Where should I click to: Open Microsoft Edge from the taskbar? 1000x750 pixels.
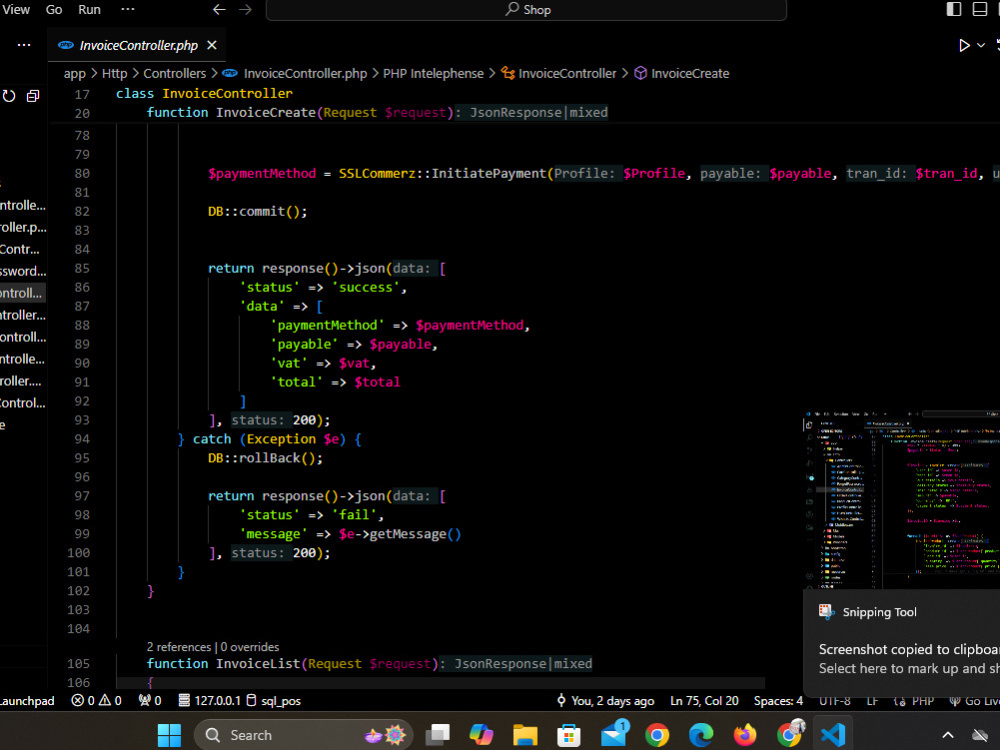pos(701,735)
